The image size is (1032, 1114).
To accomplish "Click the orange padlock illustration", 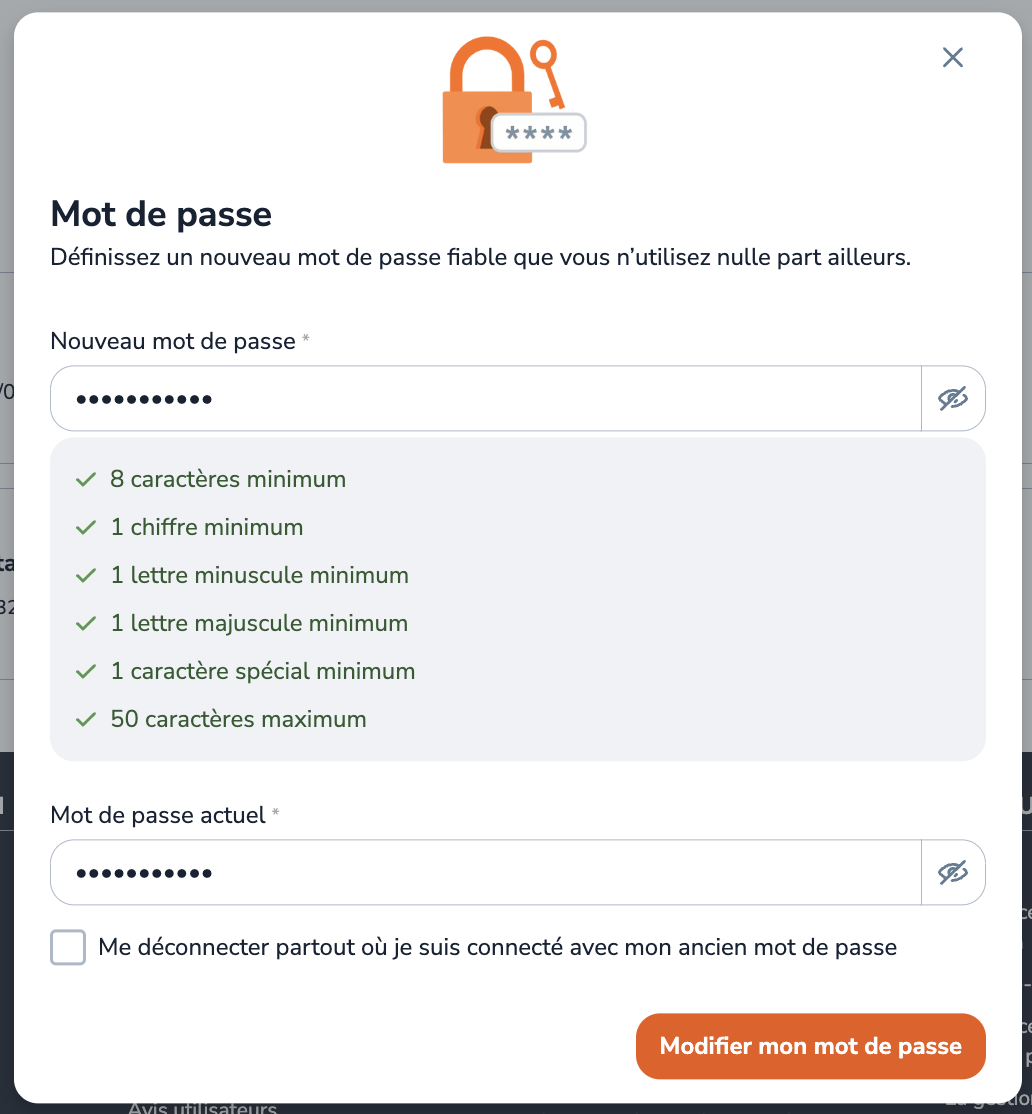I will (x=487, y=101).
